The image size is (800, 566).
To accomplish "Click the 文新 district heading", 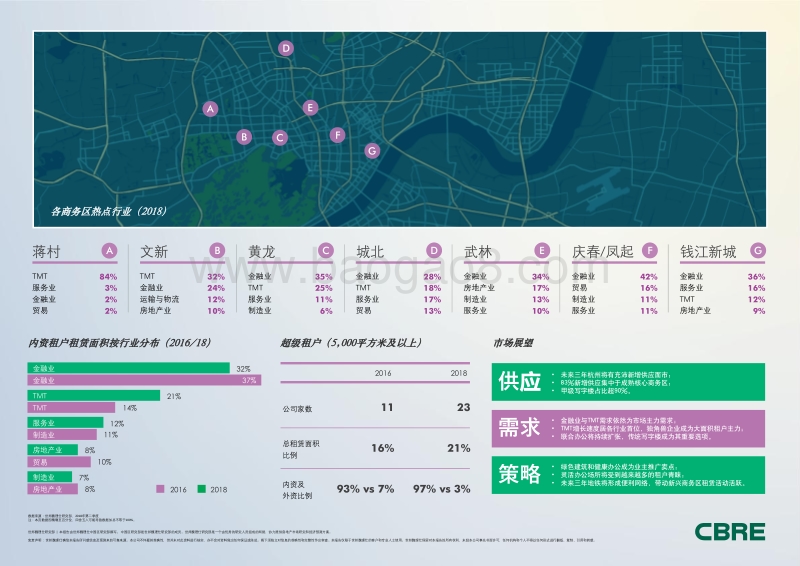I will [x=154, y=252].
